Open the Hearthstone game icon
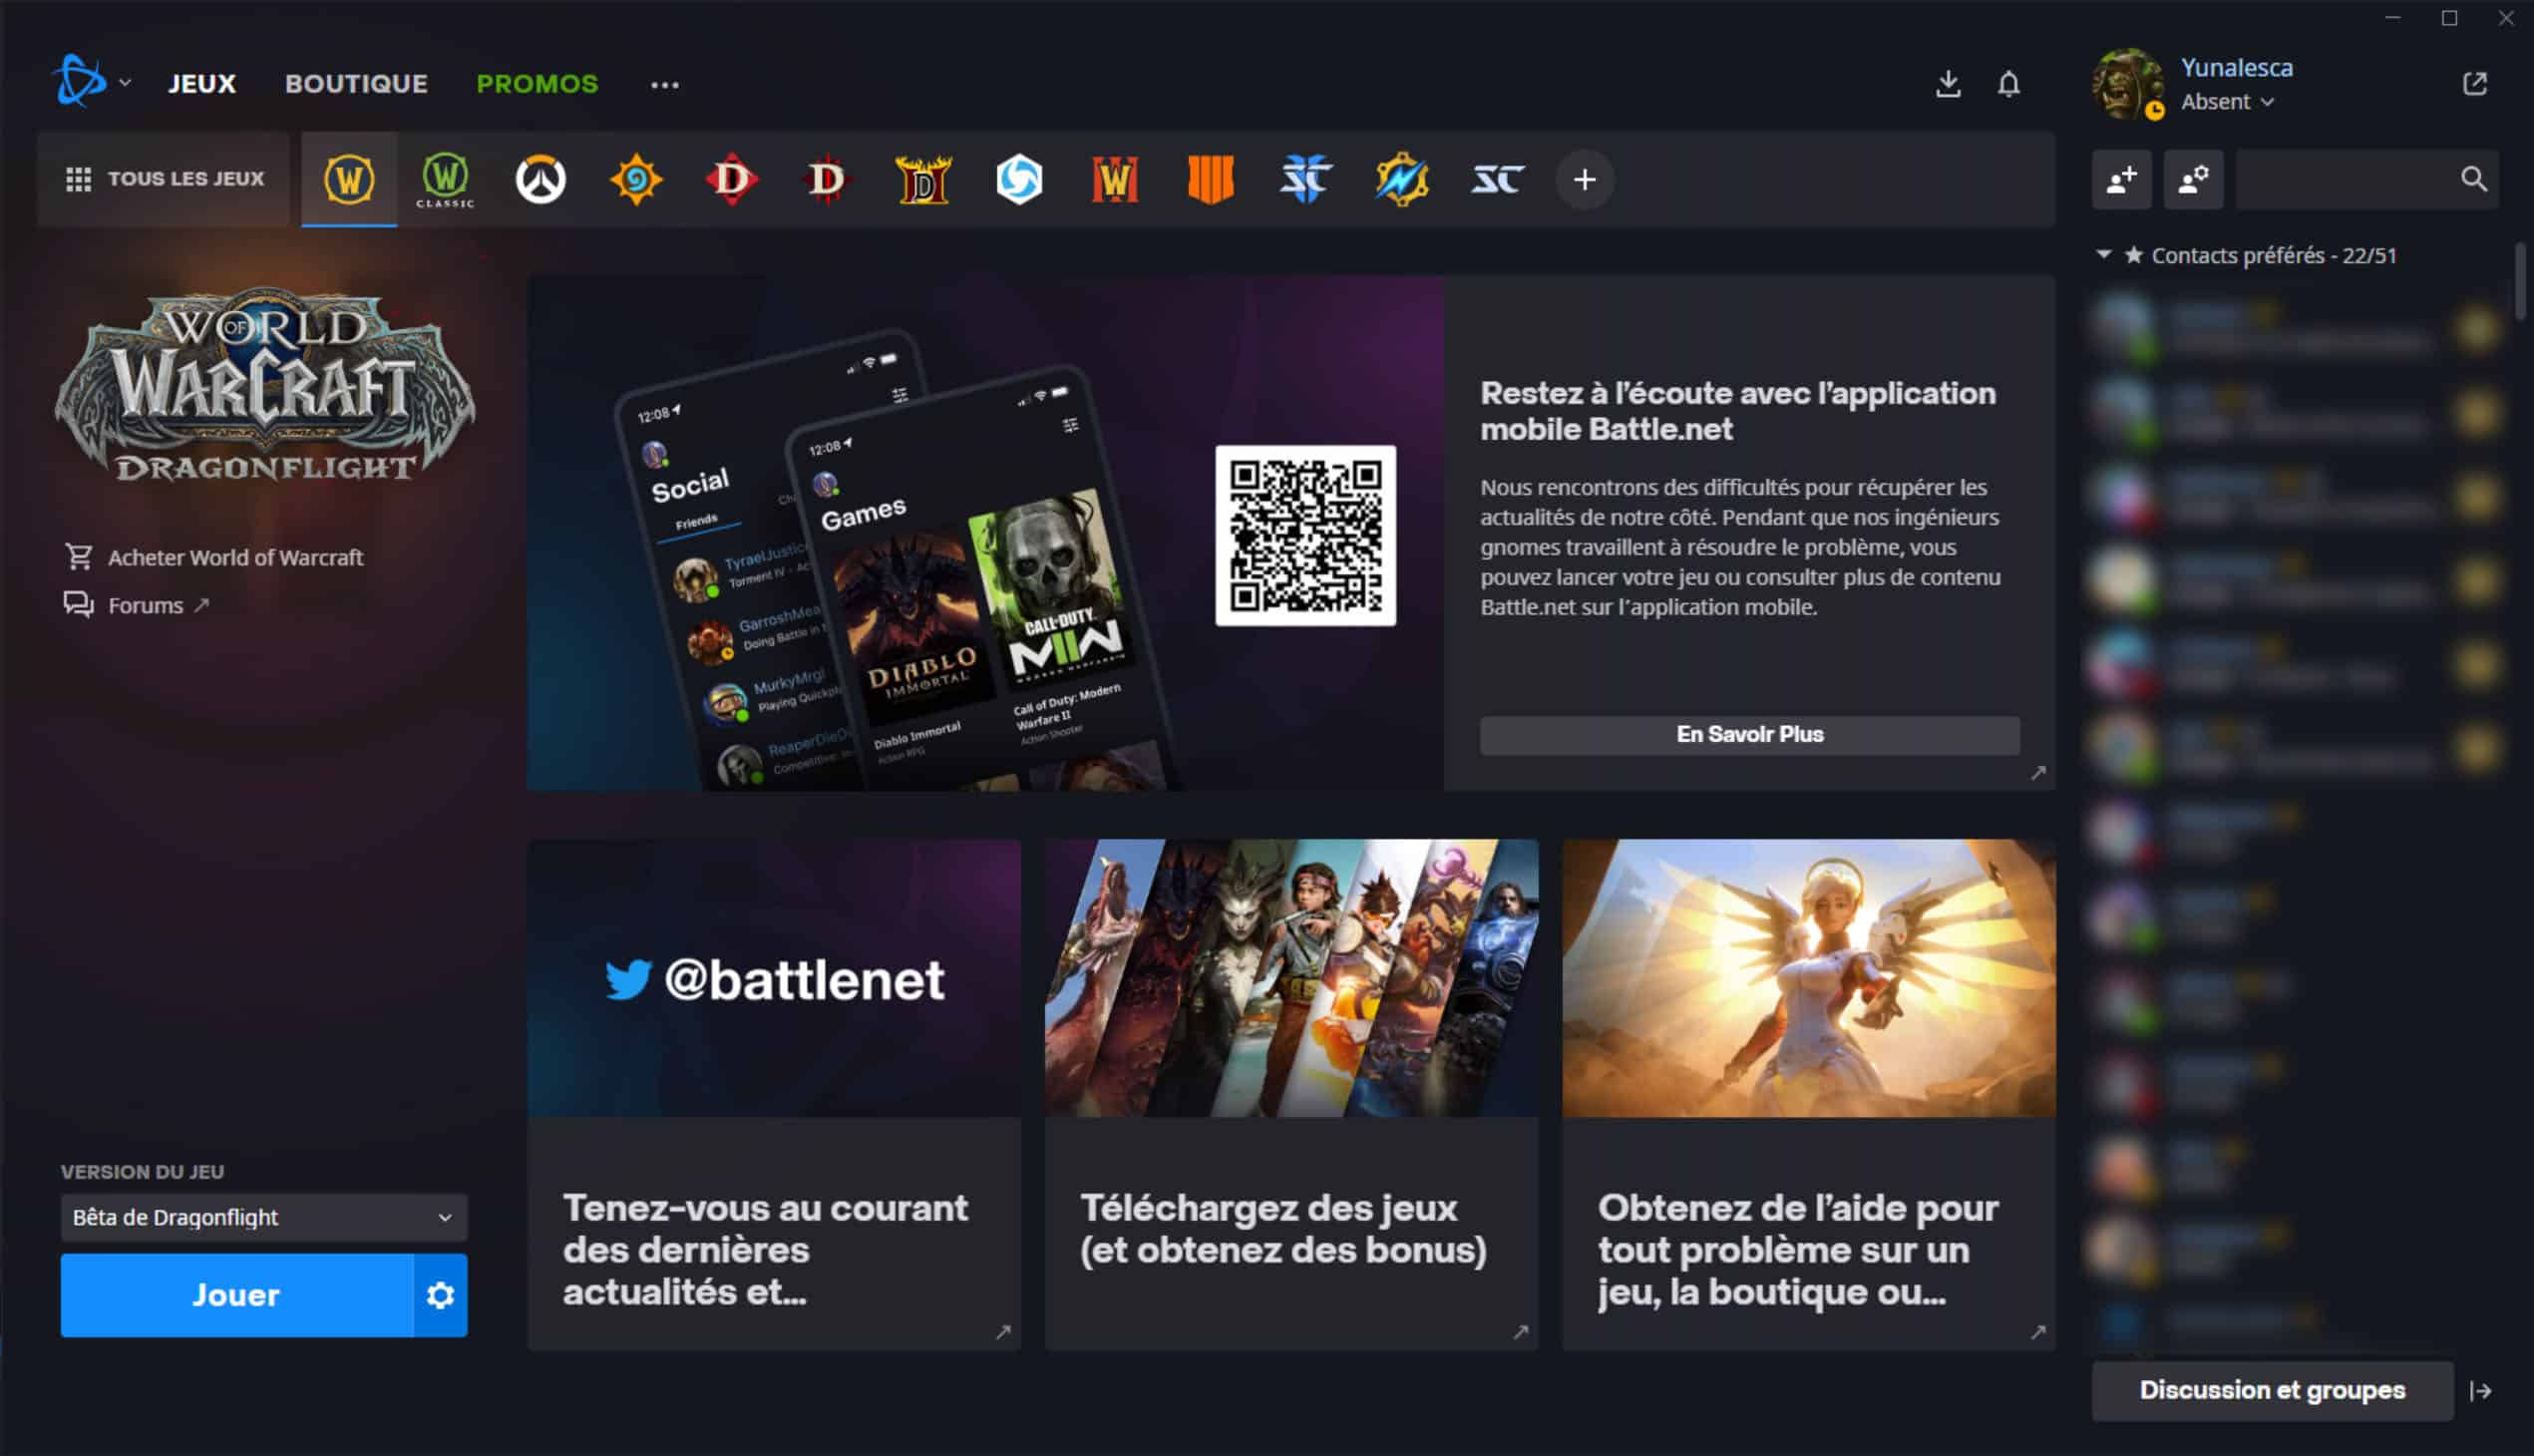Screen dimensions: 2534x1456 coord(636,180)
